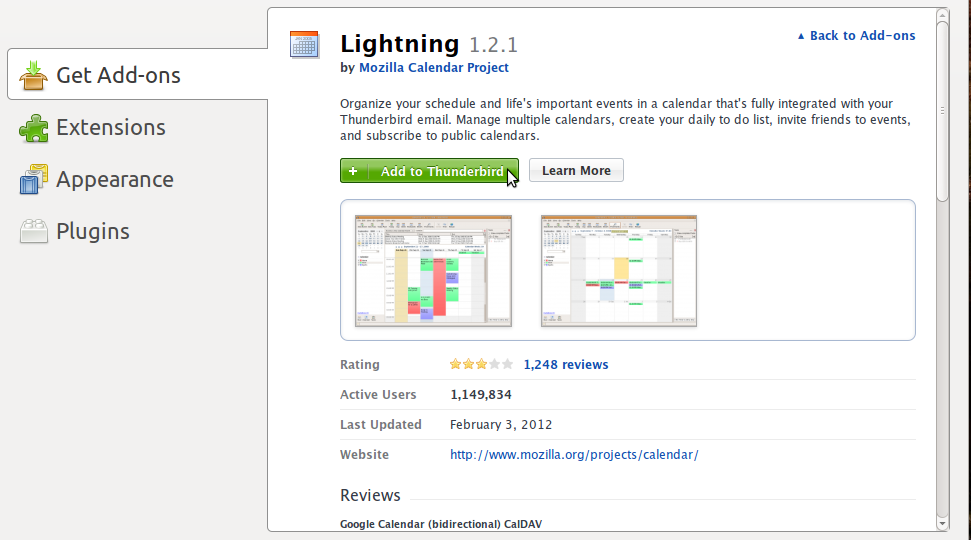Open the Get Add-ons tab
Screen dimensions: 971x540
(137, 74)
